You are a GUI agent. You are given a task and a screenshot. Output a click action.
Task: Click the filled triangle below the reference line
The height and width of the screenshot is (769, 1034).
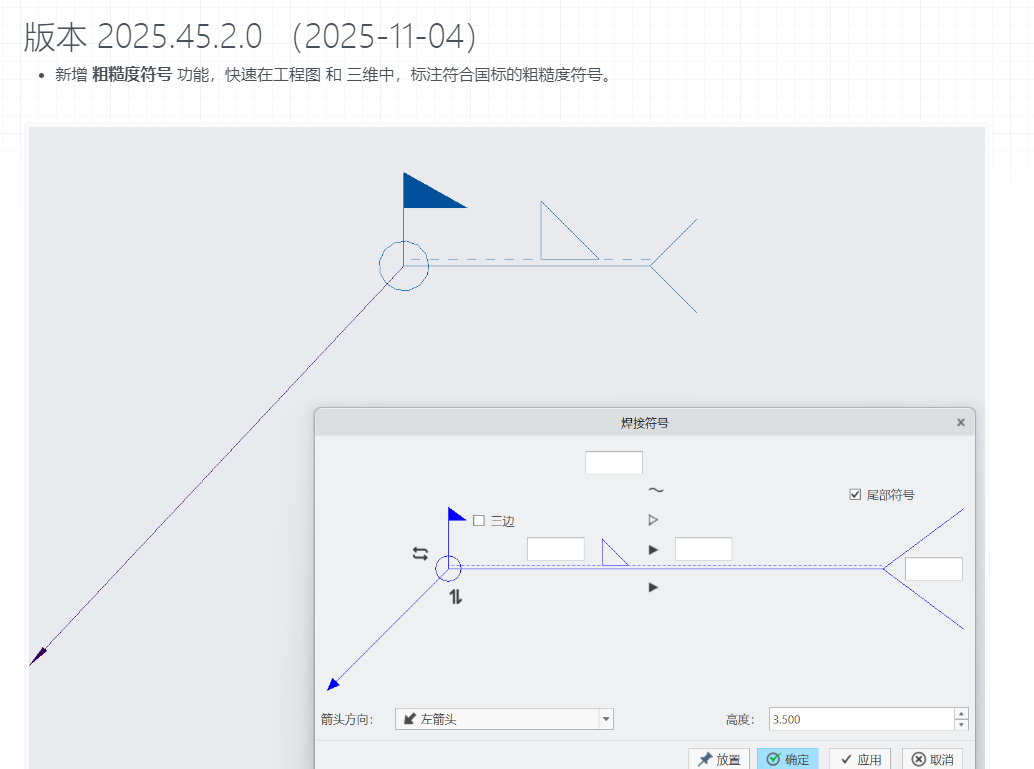pos(653,587)
